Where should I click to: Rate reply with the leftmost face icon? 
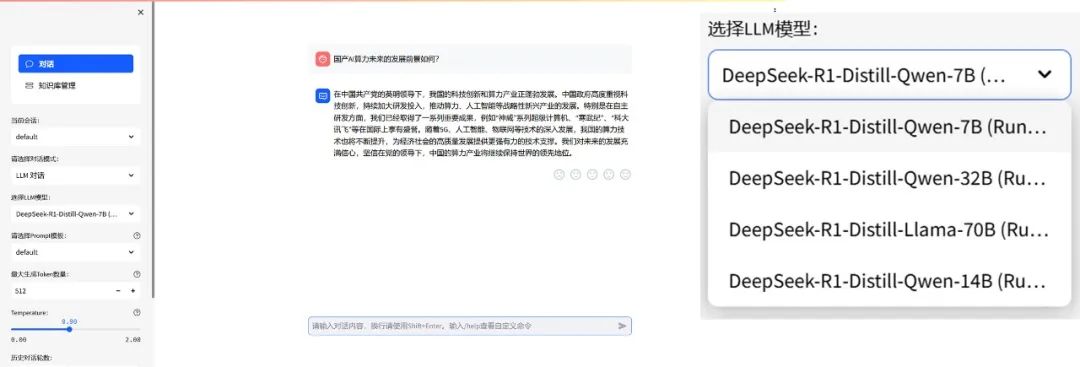(x=559, y=175)
